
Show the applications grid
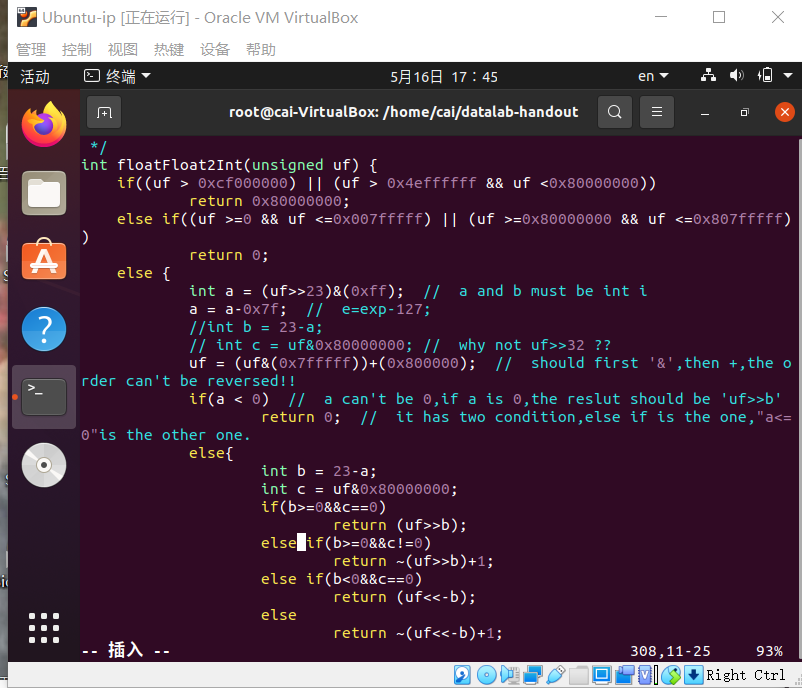tap(44, 628)
